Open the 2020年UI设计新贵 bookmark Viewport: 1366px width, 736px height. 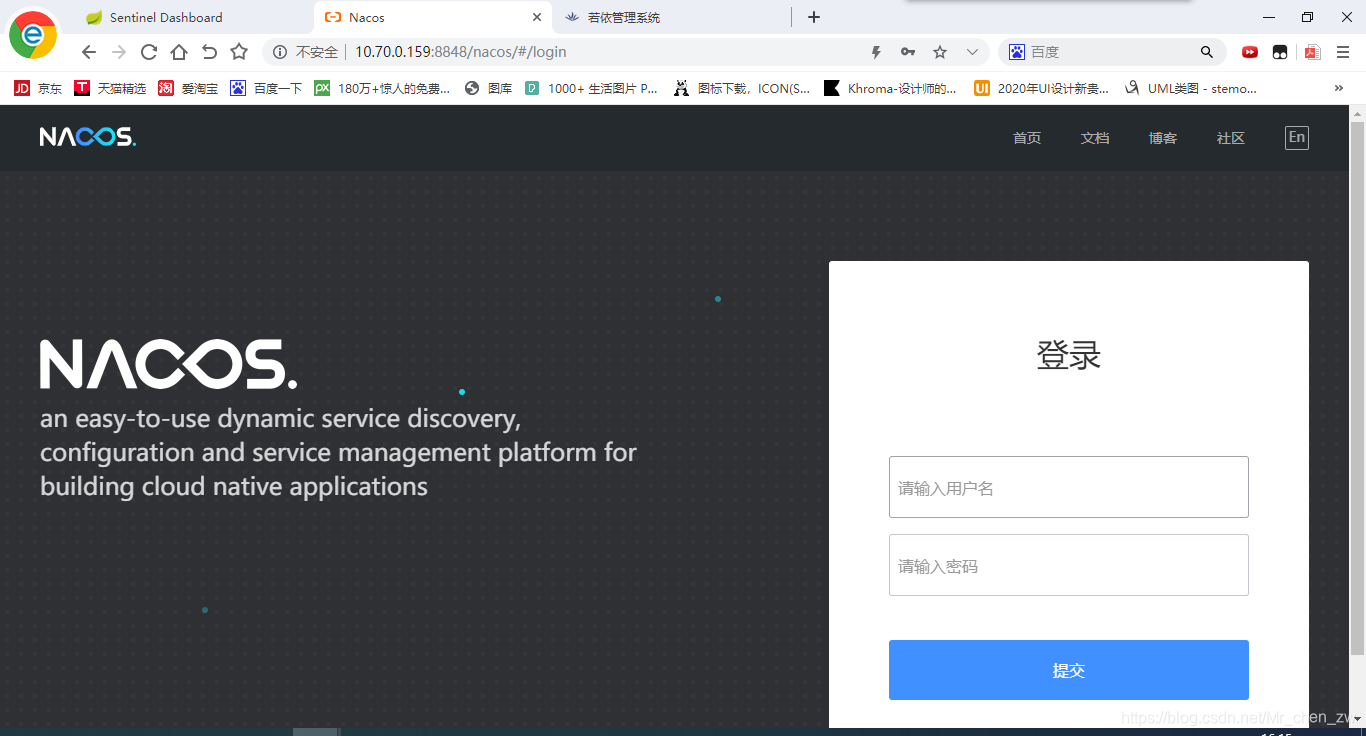[1041, 88]
